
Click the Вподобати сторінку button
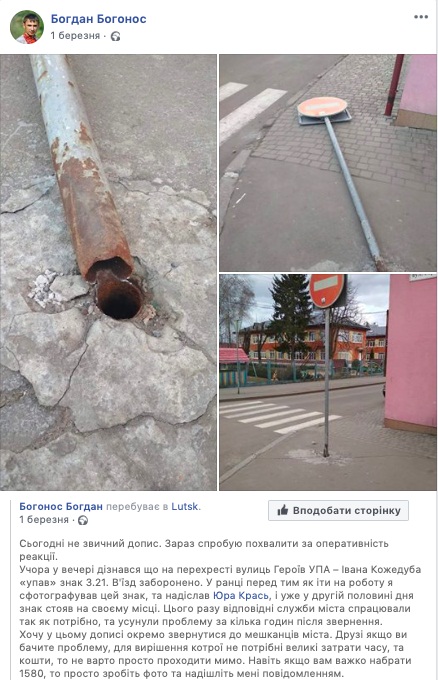[338, 510]
